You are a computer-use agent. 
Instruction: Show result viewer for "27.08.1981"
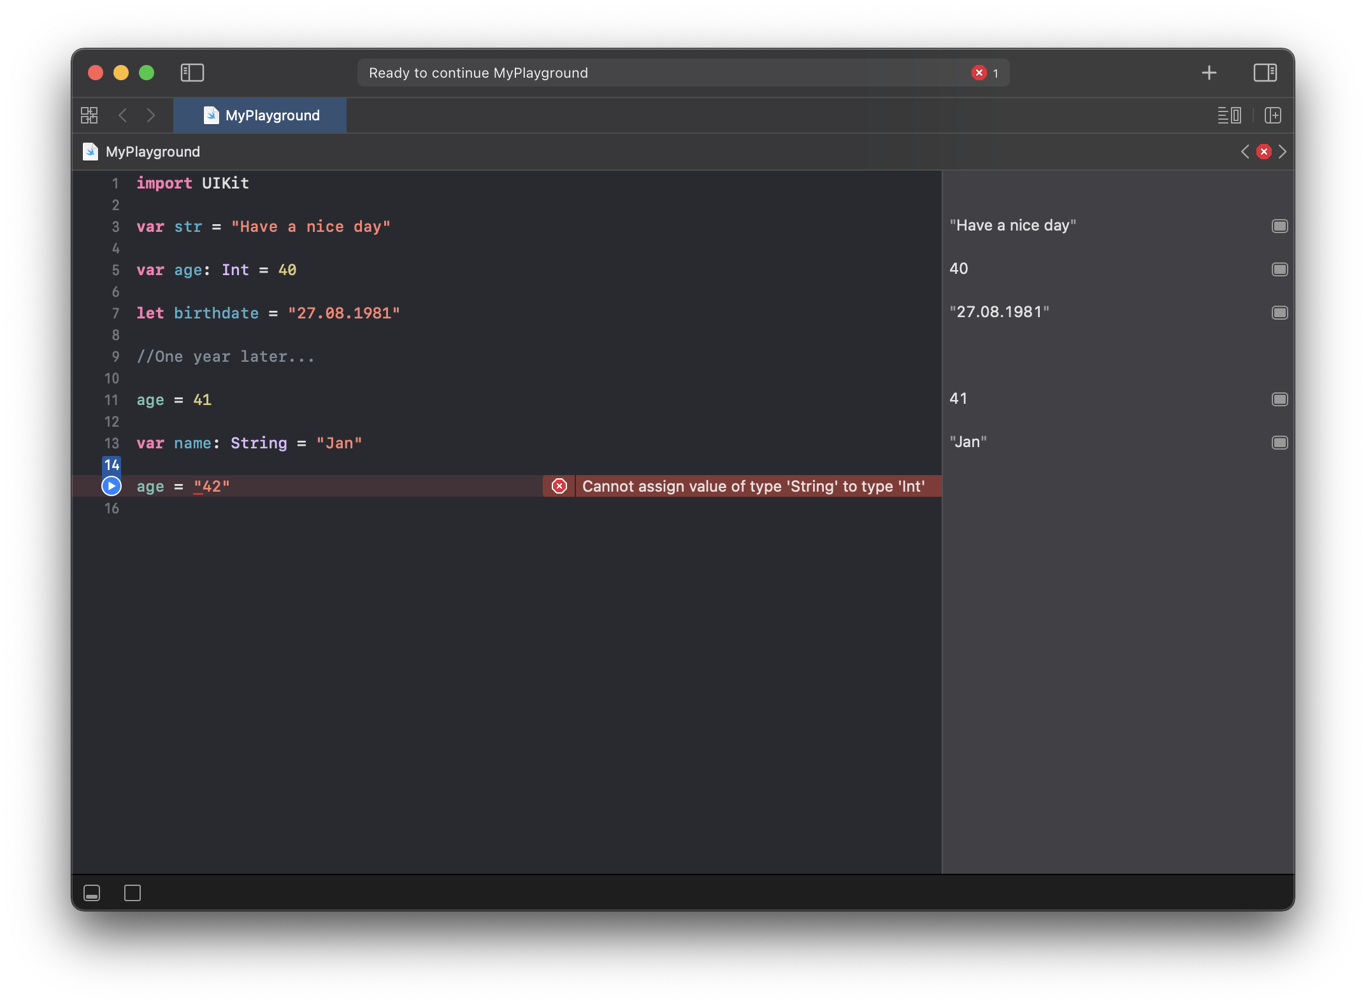pyautogui.click(x=1279, y=312)
